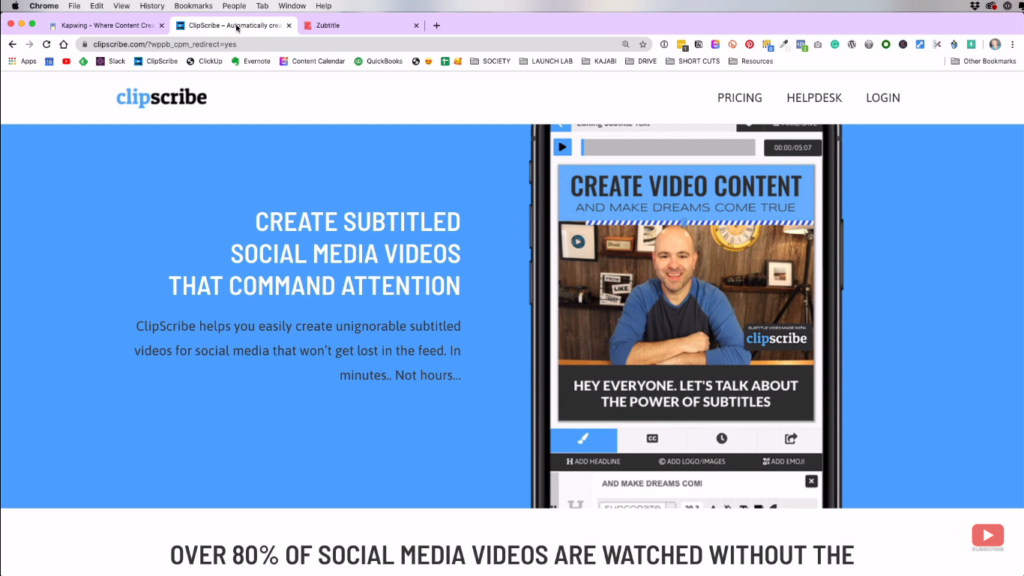
Task: Open the YouTube bookmark icon
Action: click(66, 61)
